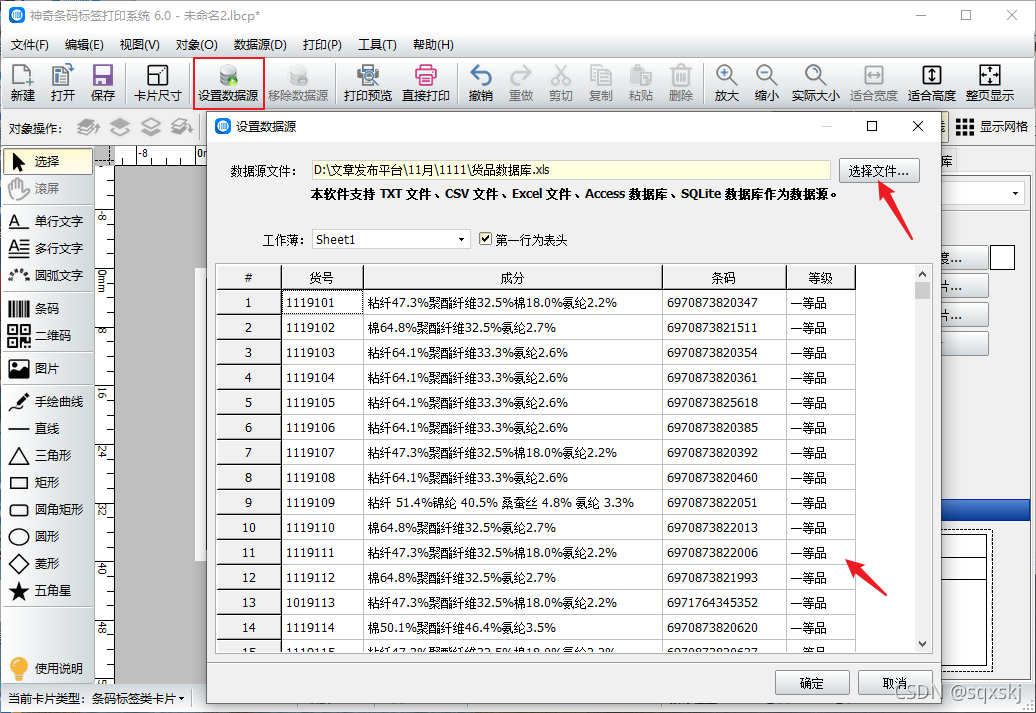Toggle 第一行为表头 checkbox
The image size is (1036, 713).
coord(486,239)
